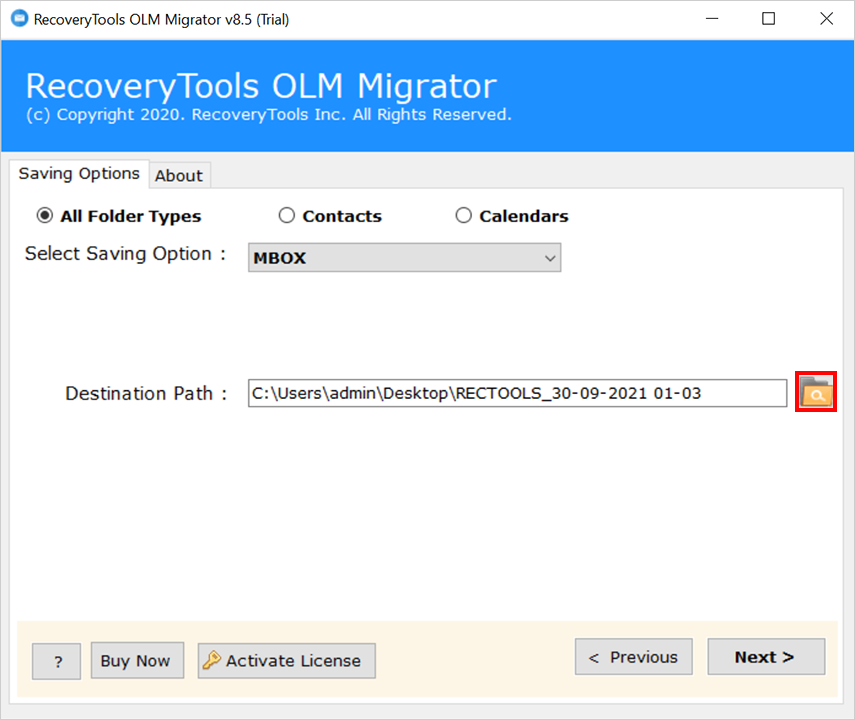Click the Activate License button
The width and height of the screenshot is (855, 720).
pyautogui.click(x=286, y=661)
